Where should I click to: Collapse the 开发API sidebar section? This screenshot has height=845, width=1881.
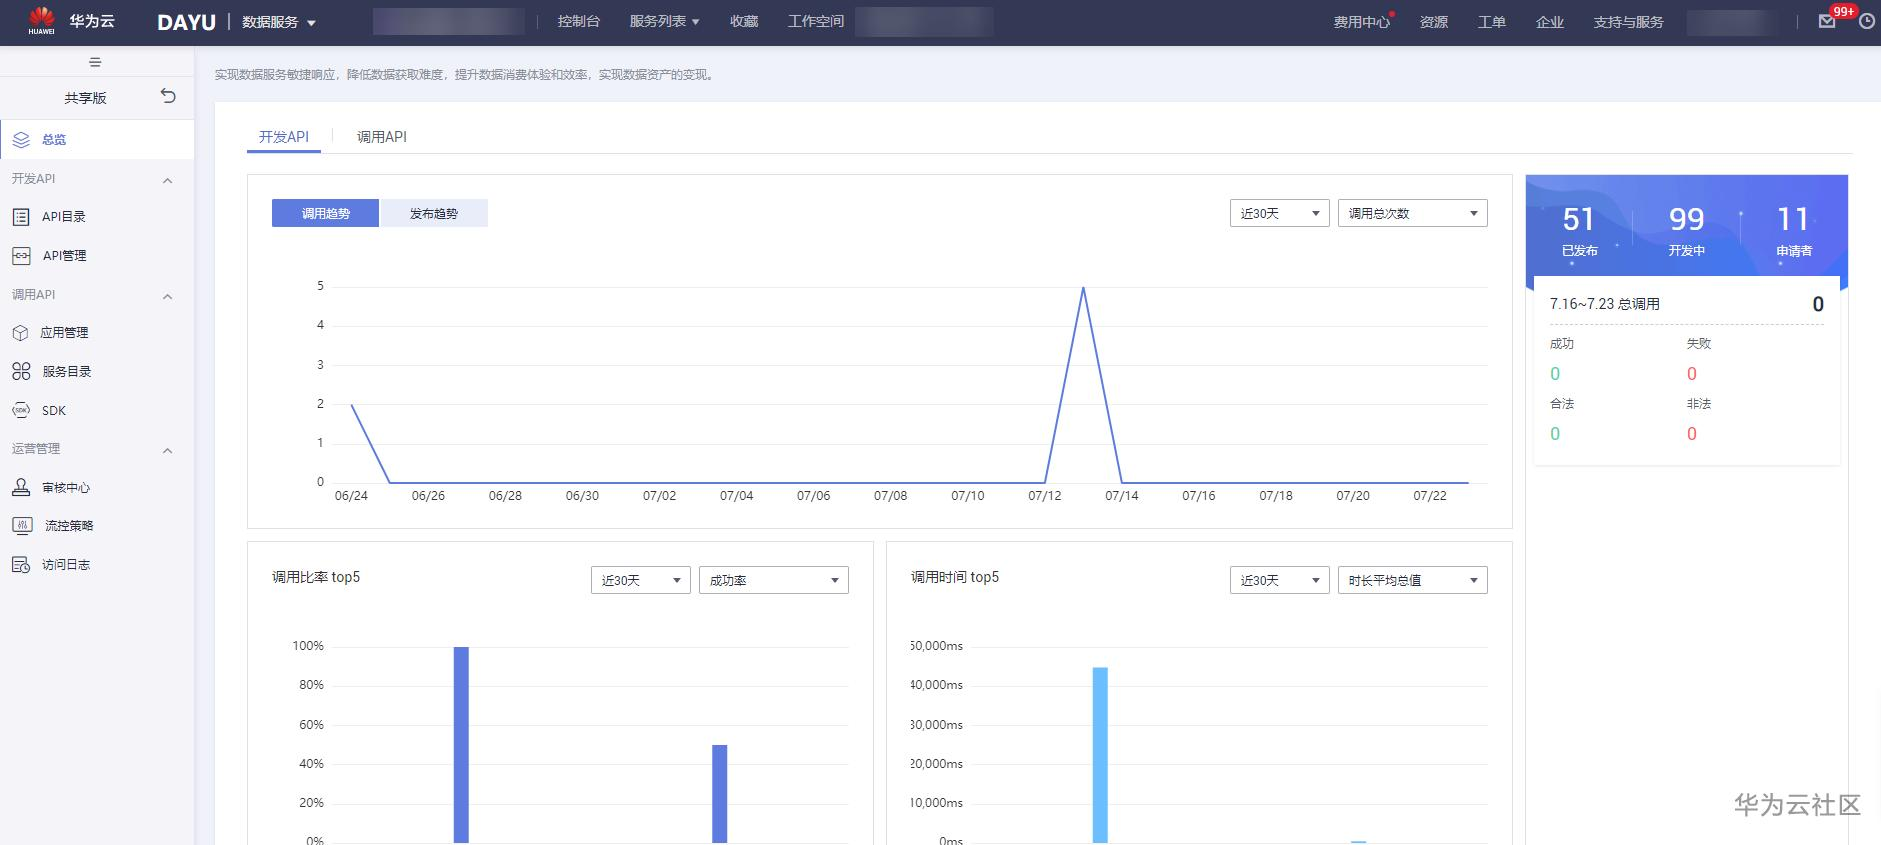tap(168, 180)
